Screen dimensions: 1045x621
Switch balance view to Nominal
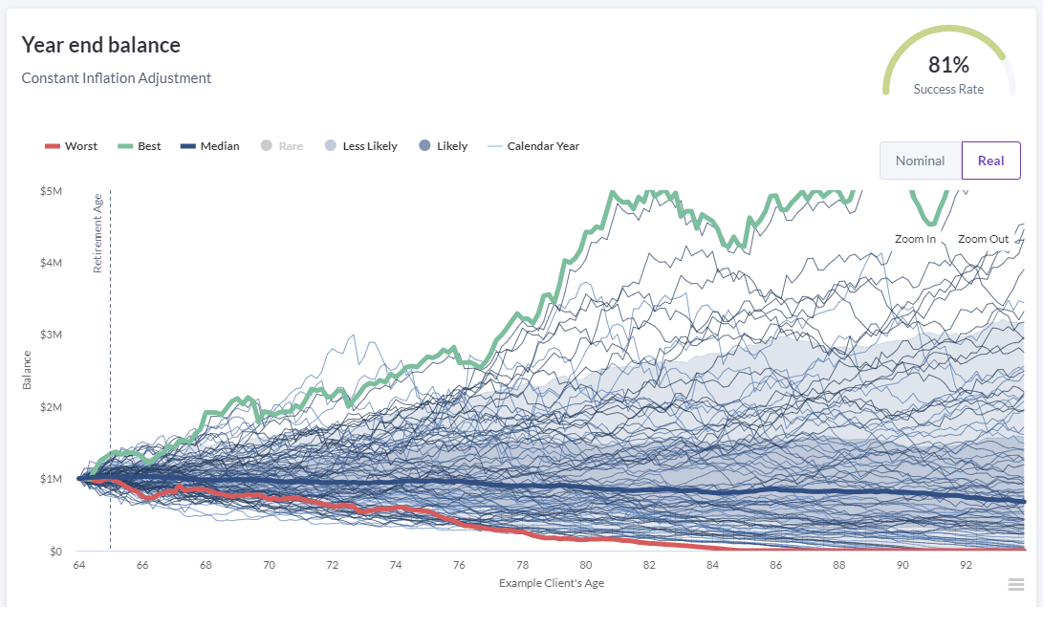tap(920, 161)
